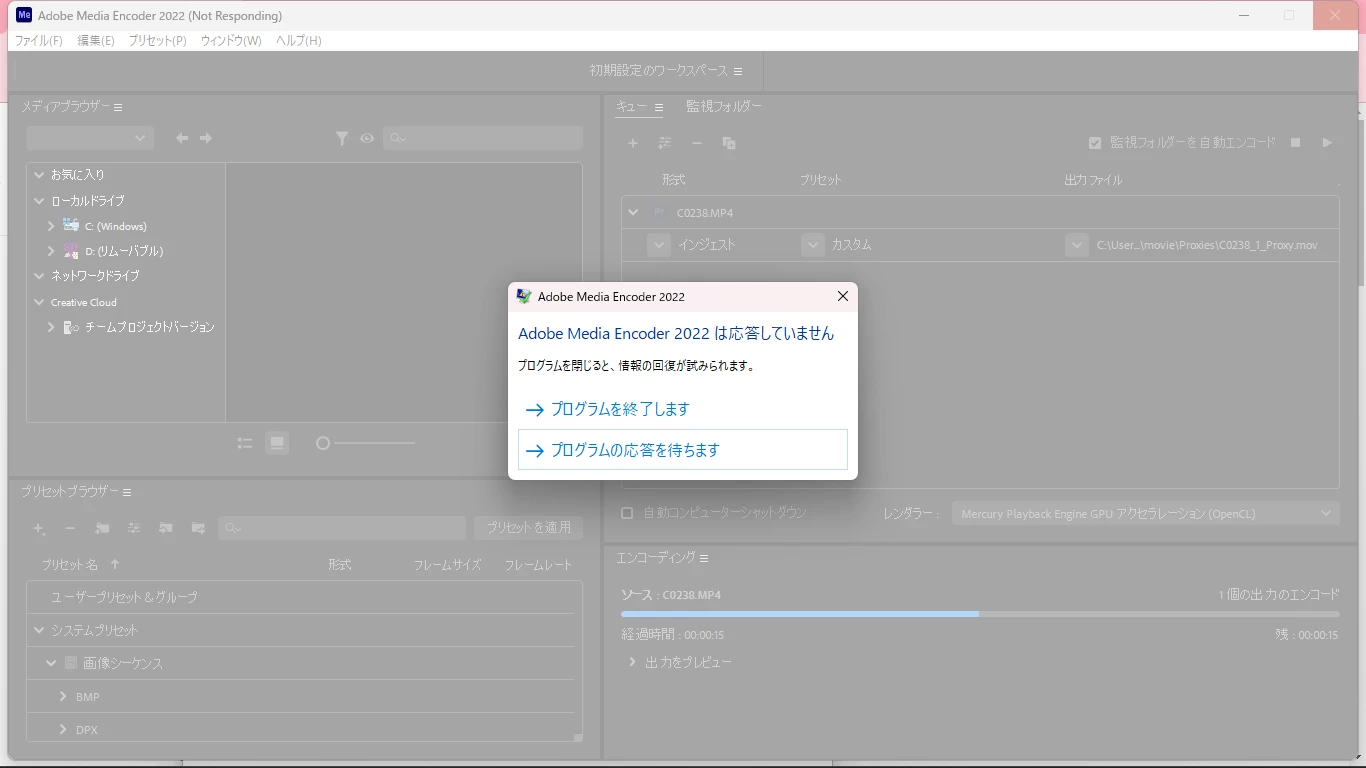Click the start queue play button
Viewport: 1366px width, 768px height.
pyautogui.click(x=1327, y=143)
